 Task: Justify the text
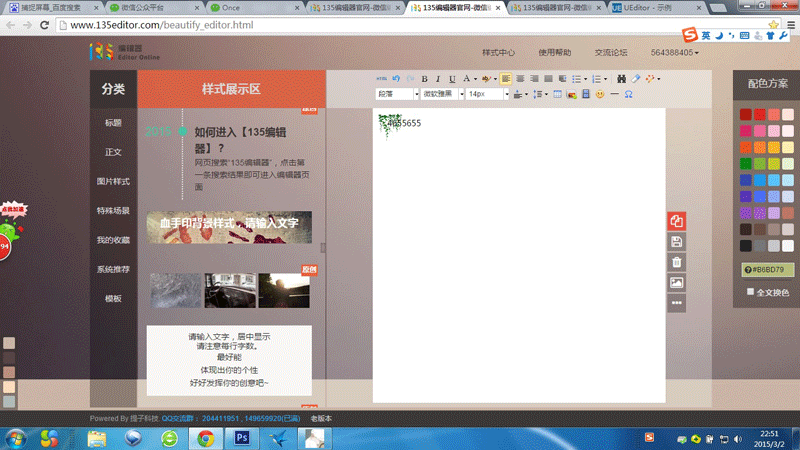(x=548, y=79)
